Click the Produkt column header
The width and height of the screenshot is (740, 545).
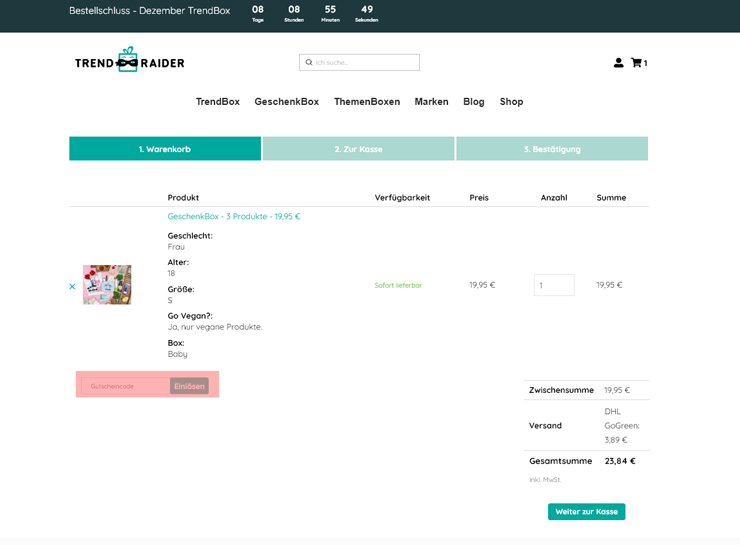point(183,198)
